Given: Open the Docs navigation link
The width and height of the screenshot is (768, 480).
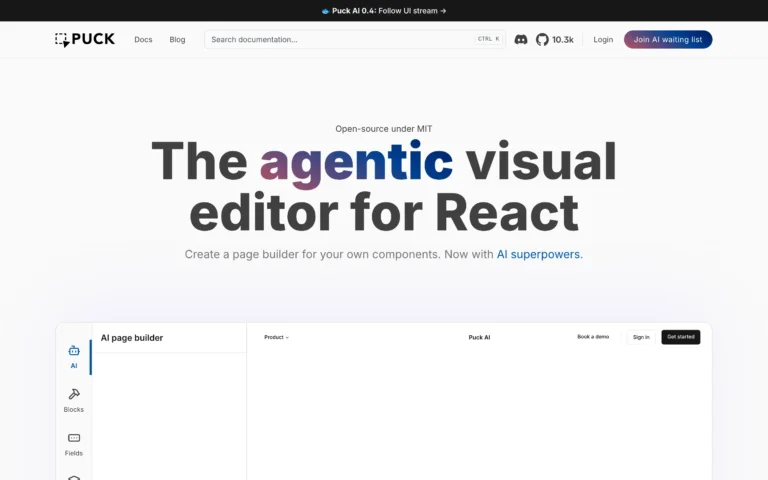Looking at the screenshot, I should [143, 40].
